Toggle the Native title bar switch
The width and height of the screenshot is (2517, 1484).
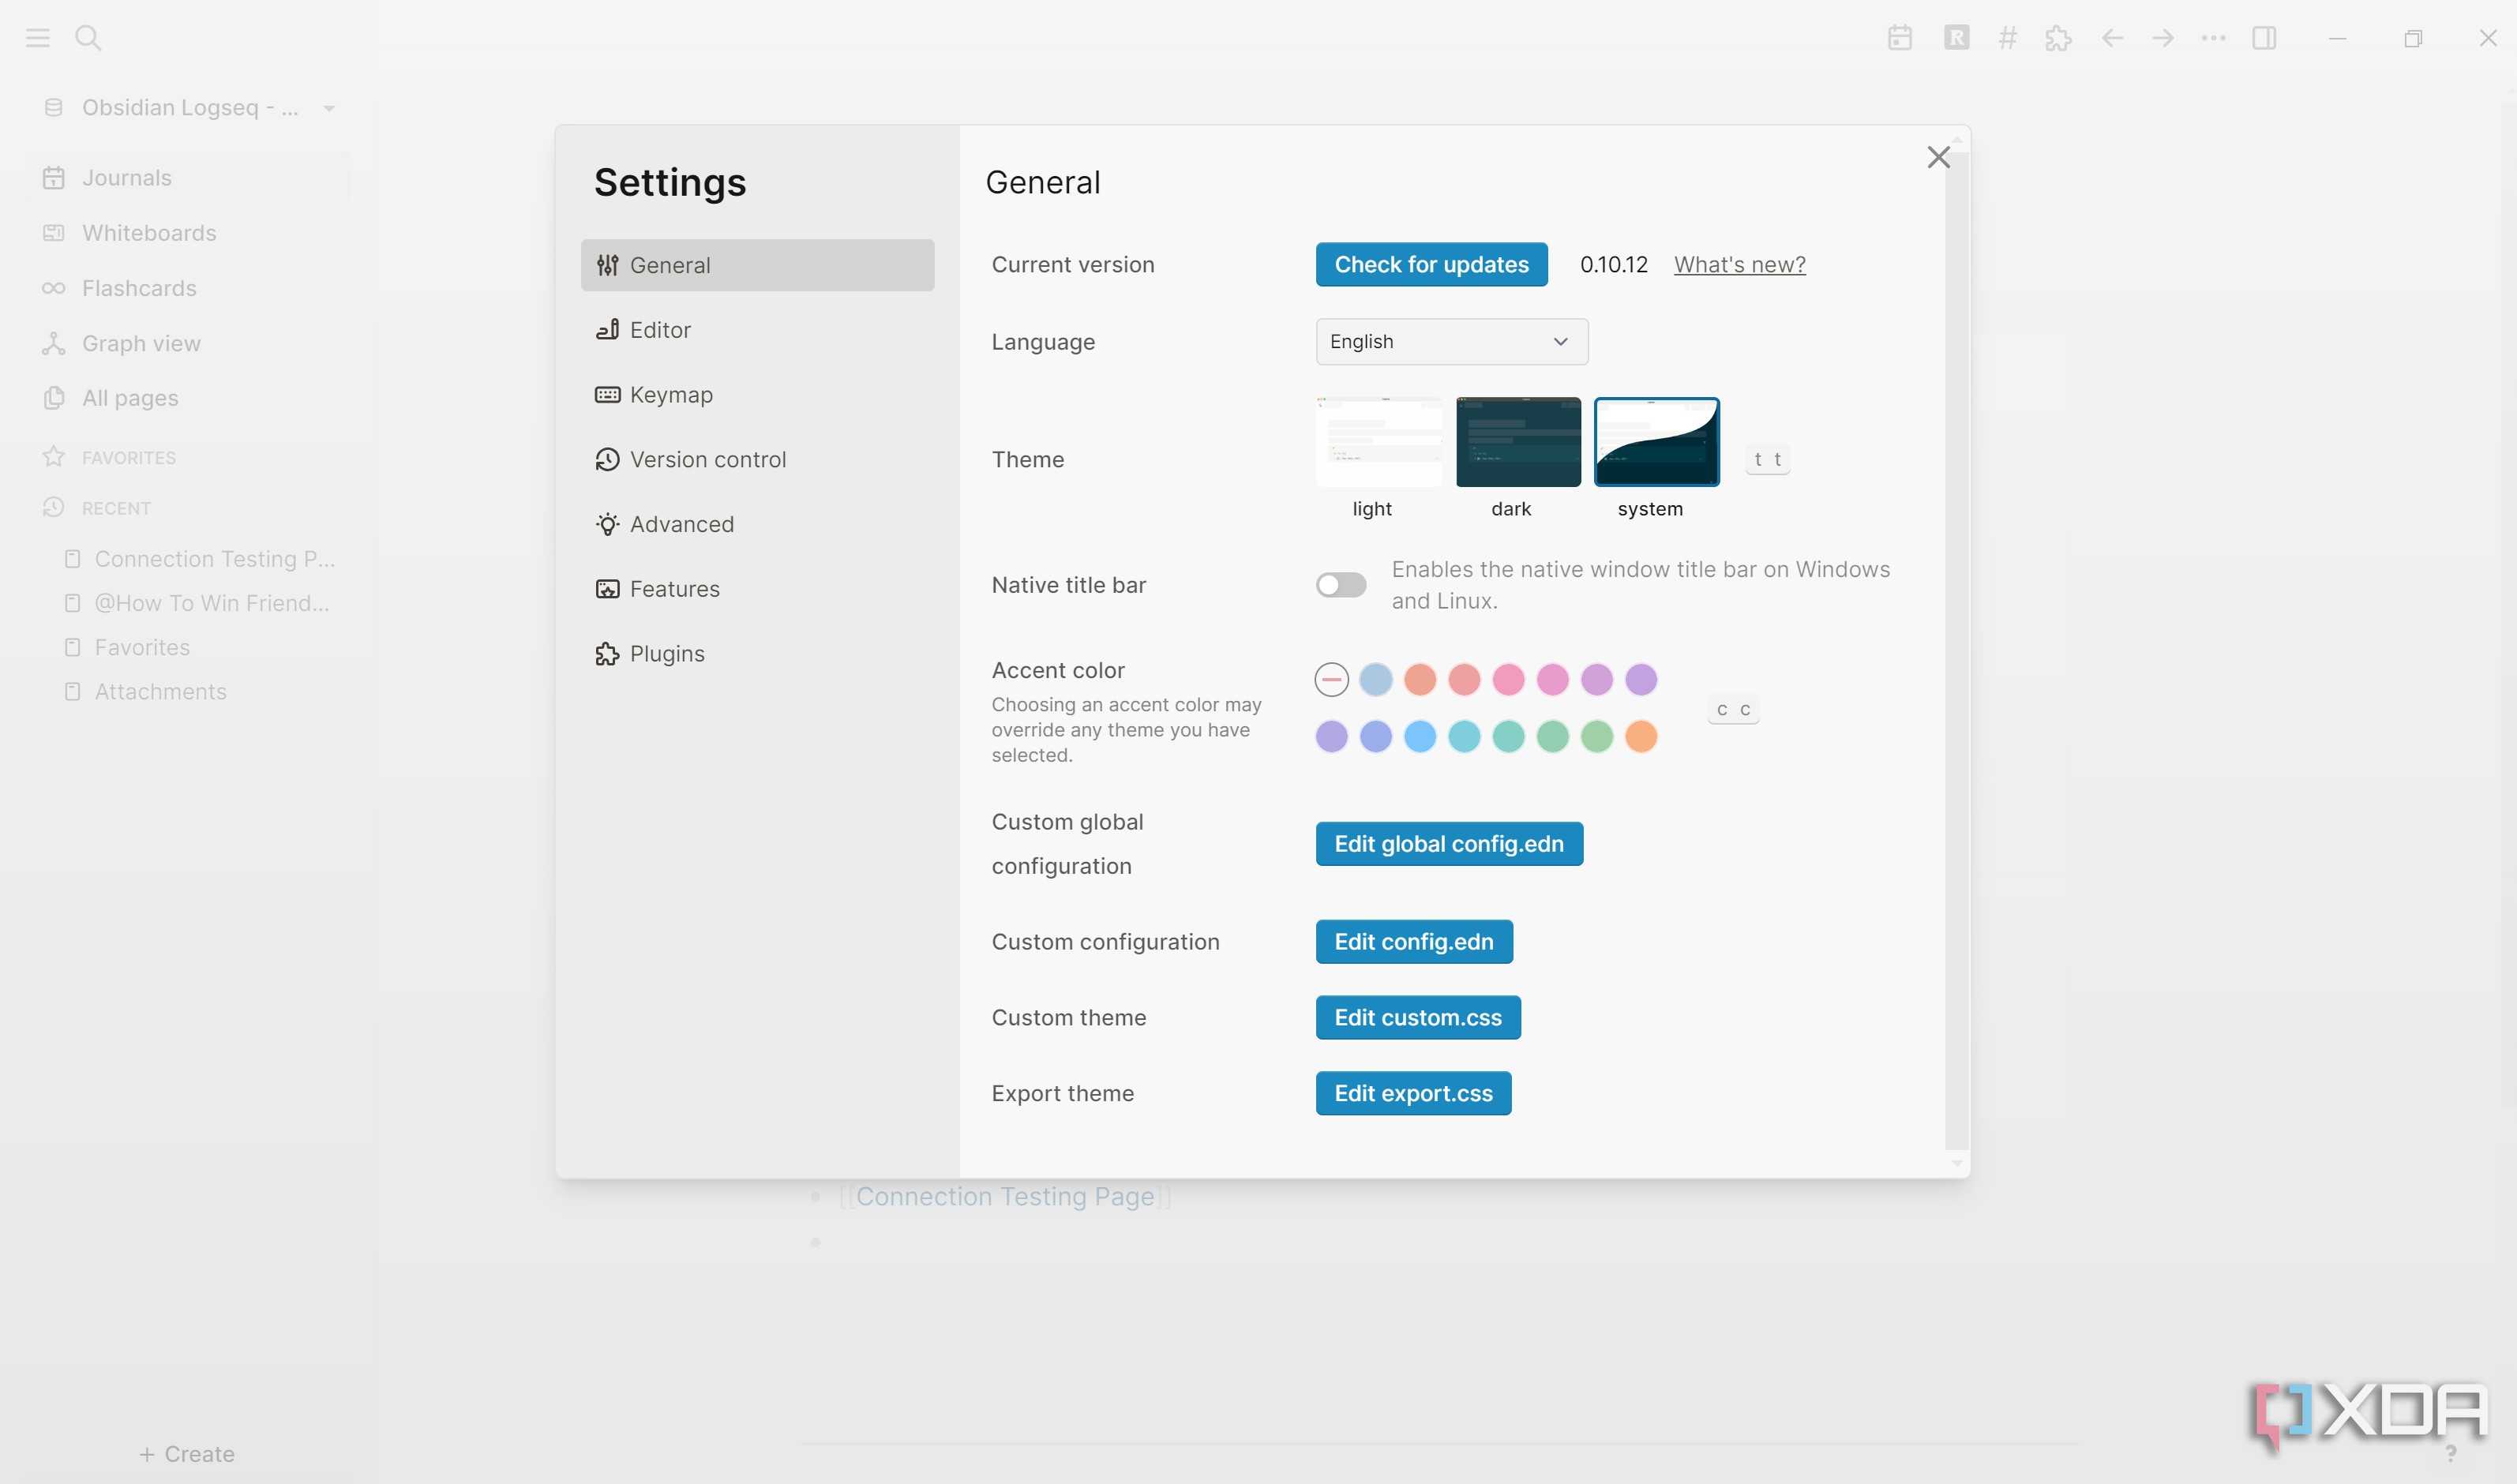[1341, 585]
